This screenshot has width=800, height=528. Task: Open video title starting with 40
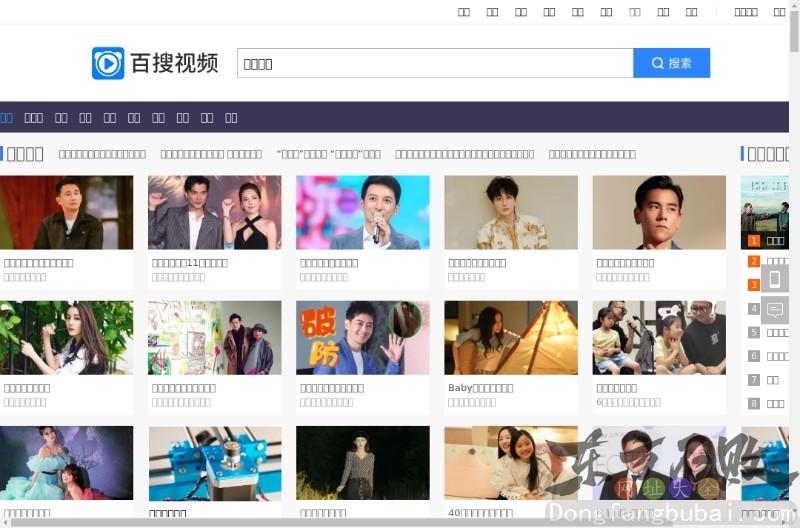coord(480,513)
